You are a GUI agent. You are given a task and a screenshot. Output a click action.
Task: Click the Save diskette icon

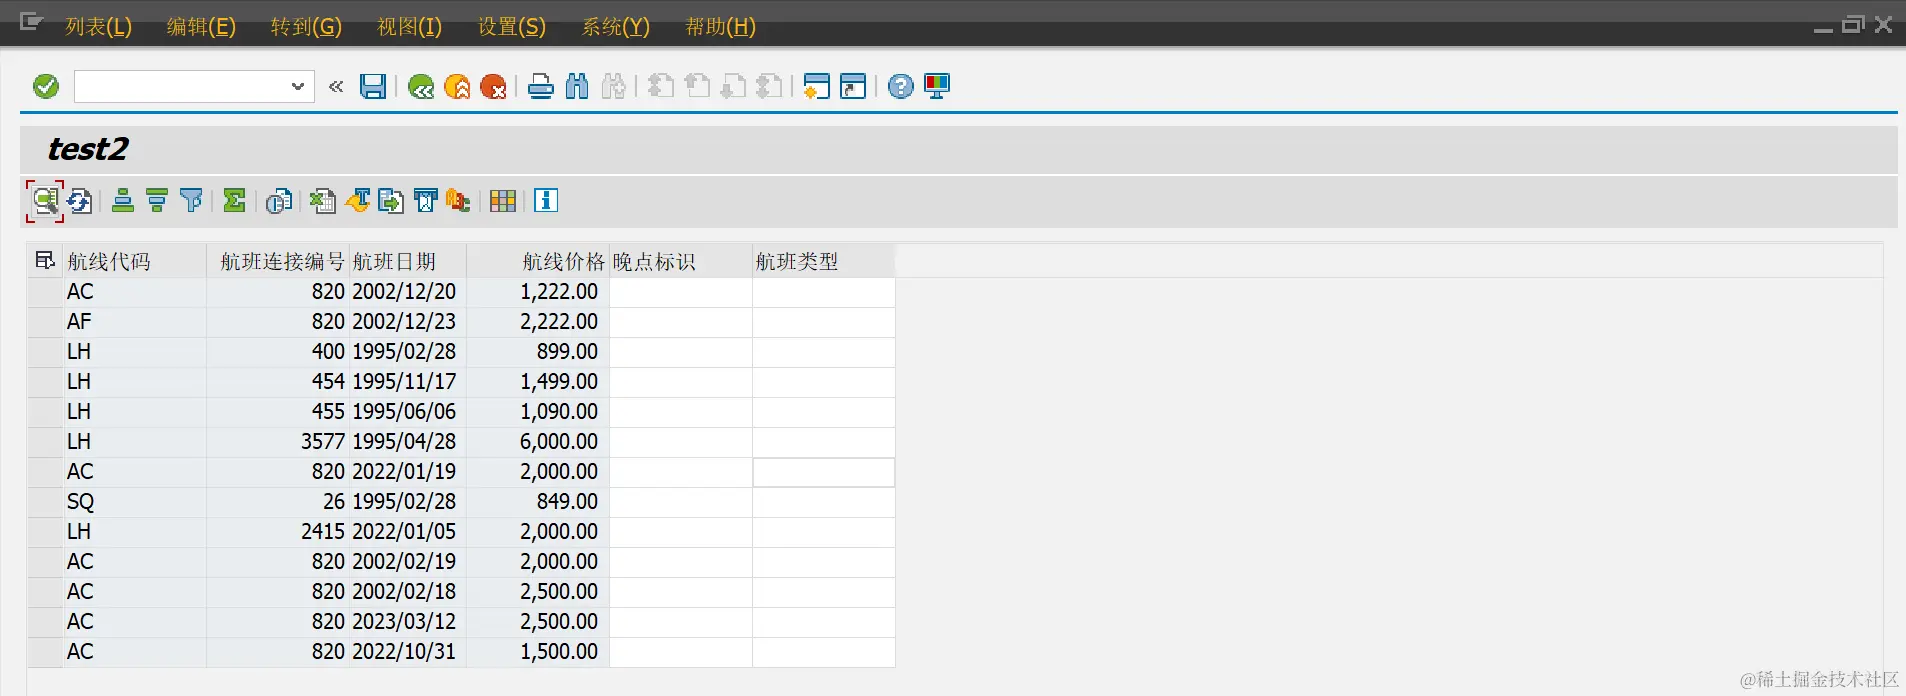point(373,87)
